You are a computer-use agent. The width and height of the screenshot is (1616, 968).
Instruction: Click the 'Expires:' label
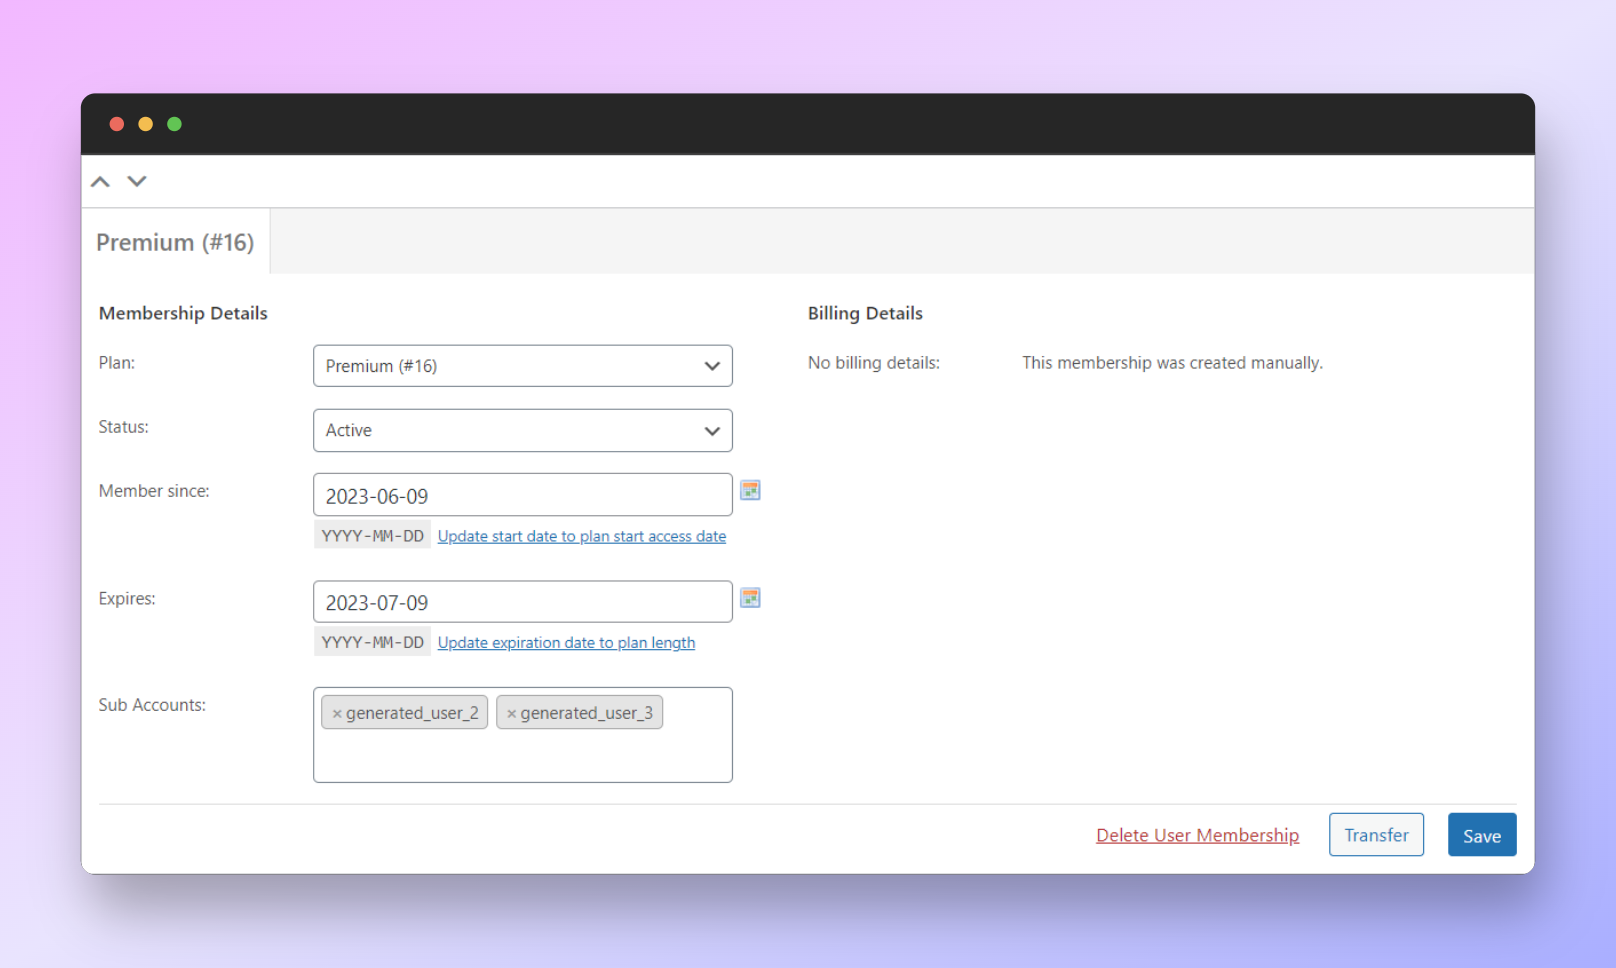127,599
